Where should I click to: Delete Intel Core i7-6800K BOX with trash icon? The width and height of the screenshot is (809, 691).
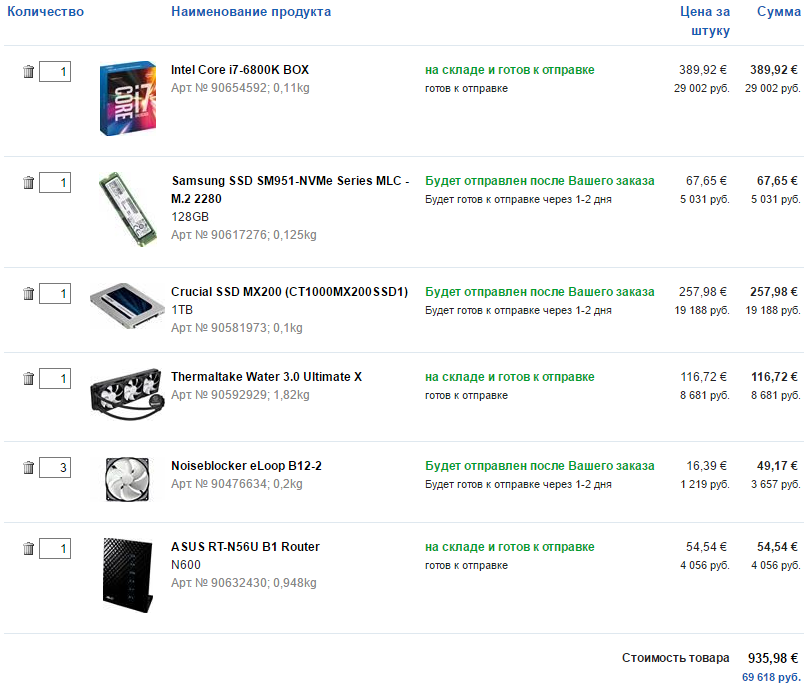28,71
